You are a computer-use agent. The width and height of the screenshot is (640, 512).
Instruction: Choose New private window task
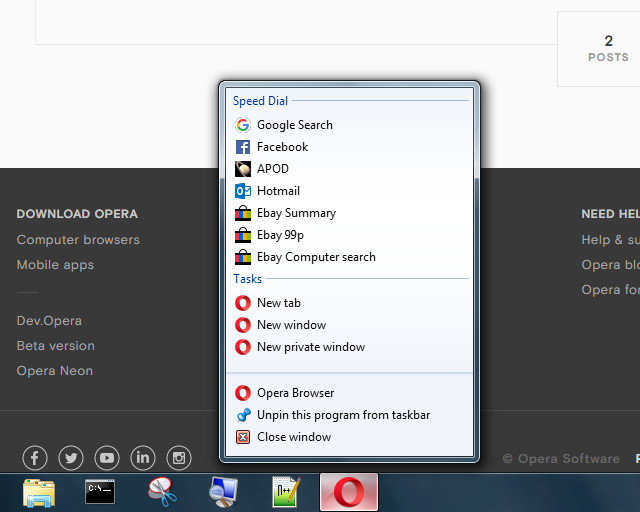pos(349,347)
